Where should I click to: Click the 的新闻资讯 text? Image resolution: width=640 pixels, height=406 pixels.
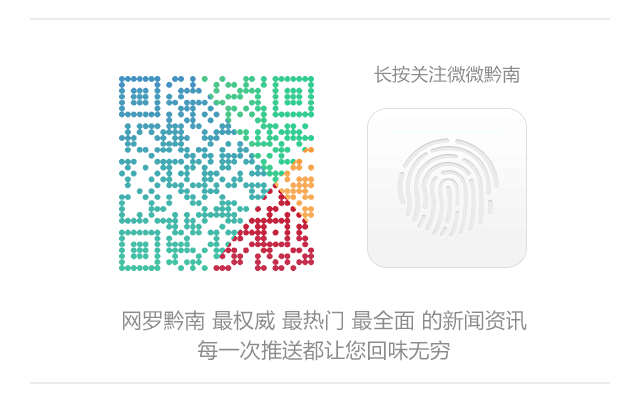[x=474, y=321]
